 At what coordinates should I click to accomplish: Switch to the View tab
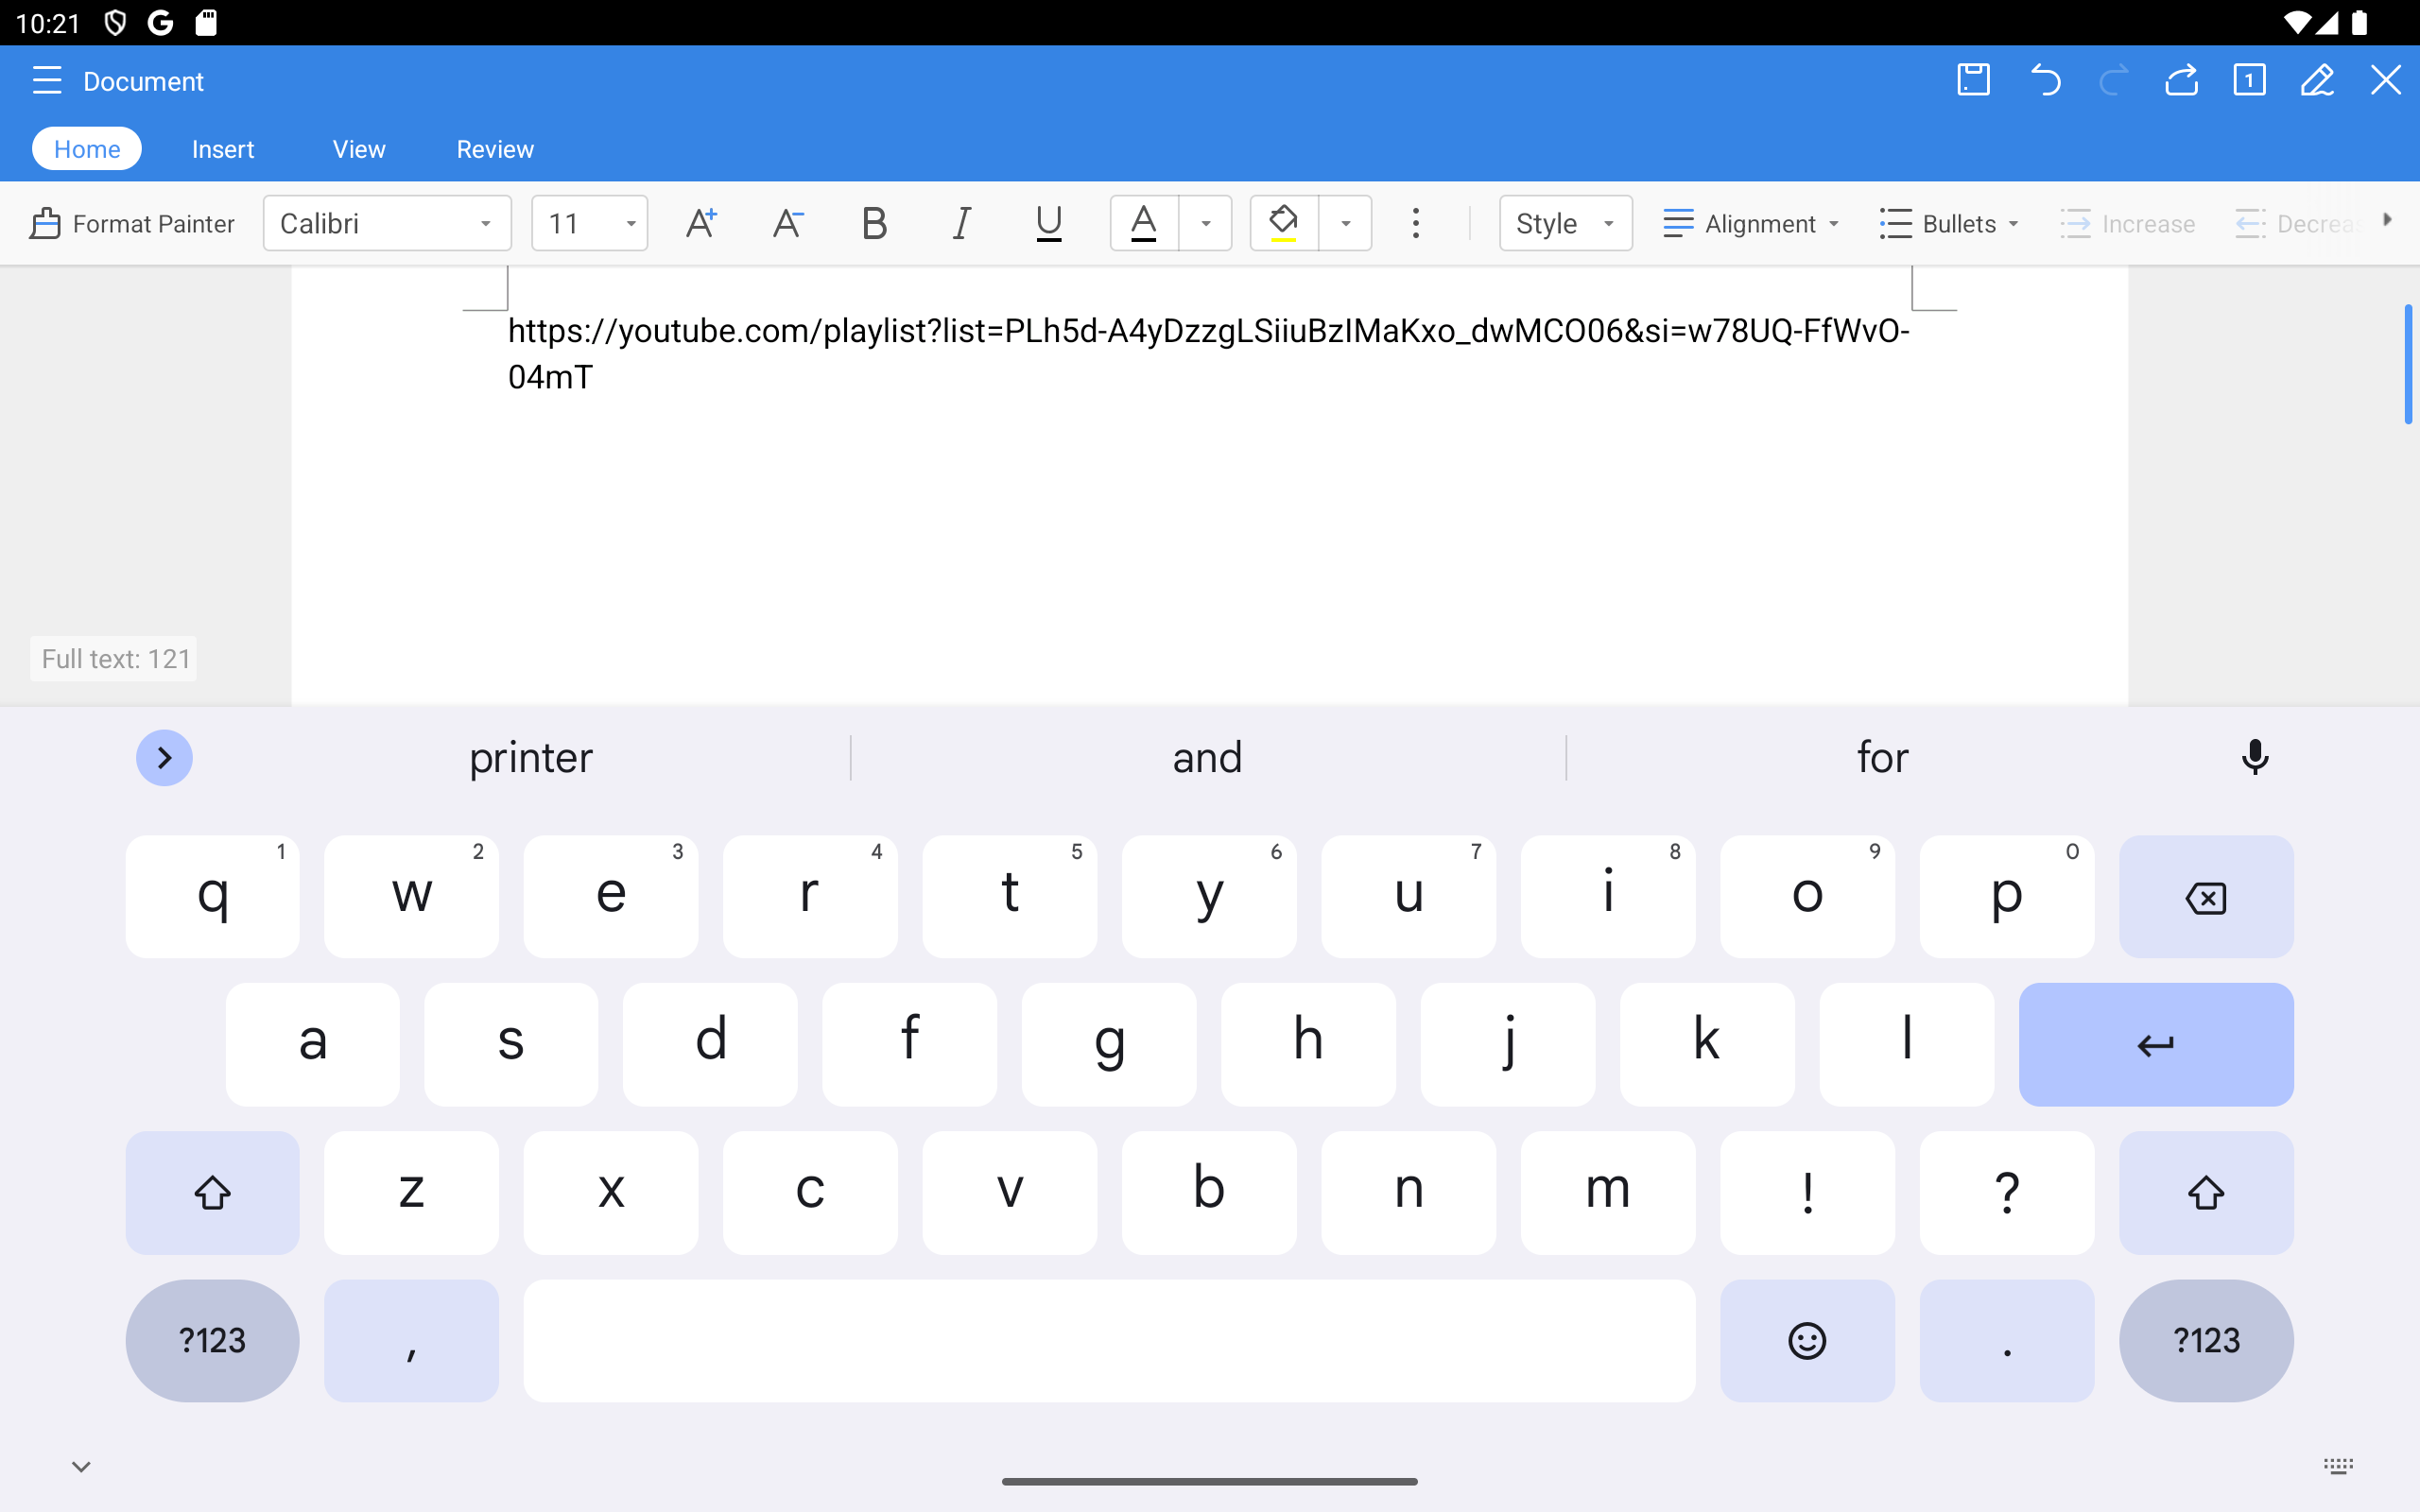pyautogui.click(x=359, y=149)
